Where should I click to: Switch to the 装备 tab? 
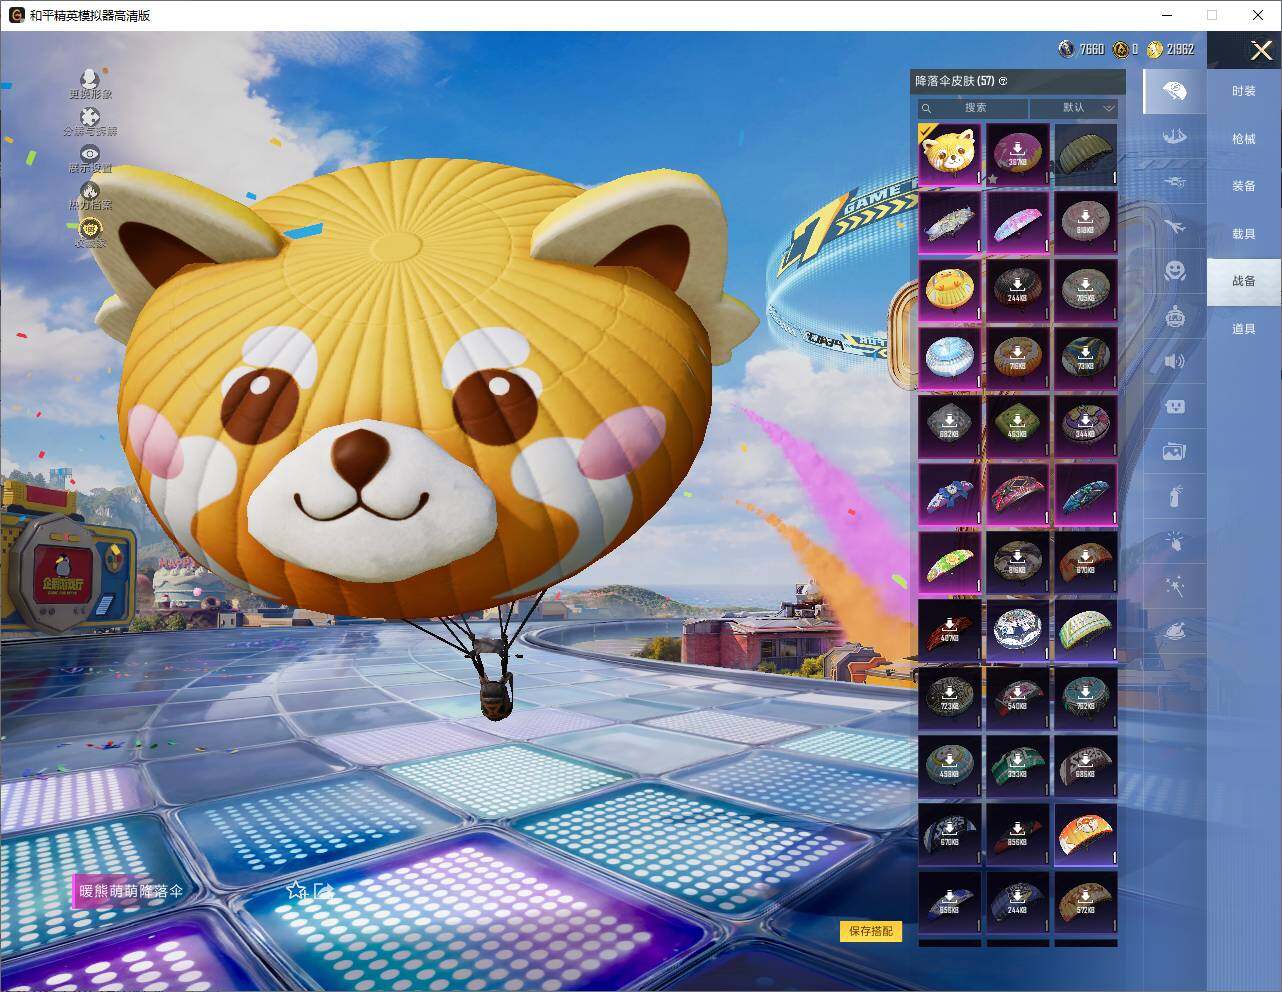click(1244, 186)
